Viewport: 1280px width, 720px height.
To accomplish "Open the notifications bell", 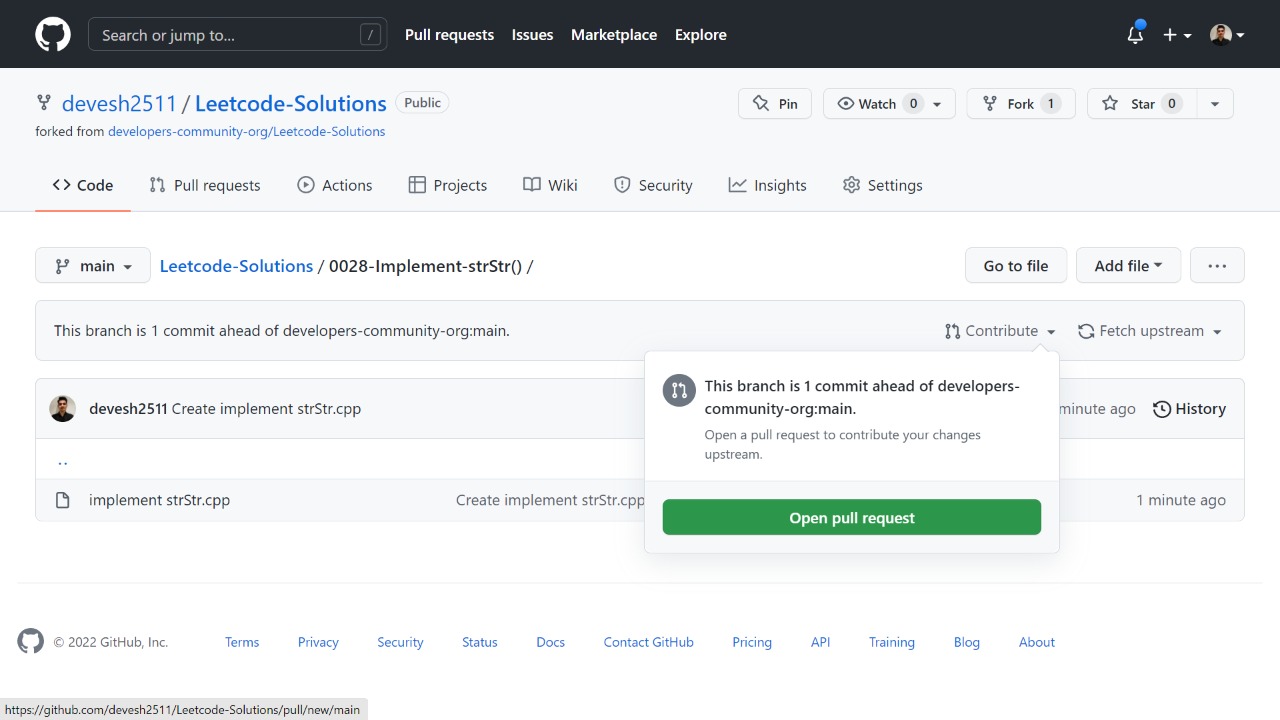I will [x=1135, y=35].
